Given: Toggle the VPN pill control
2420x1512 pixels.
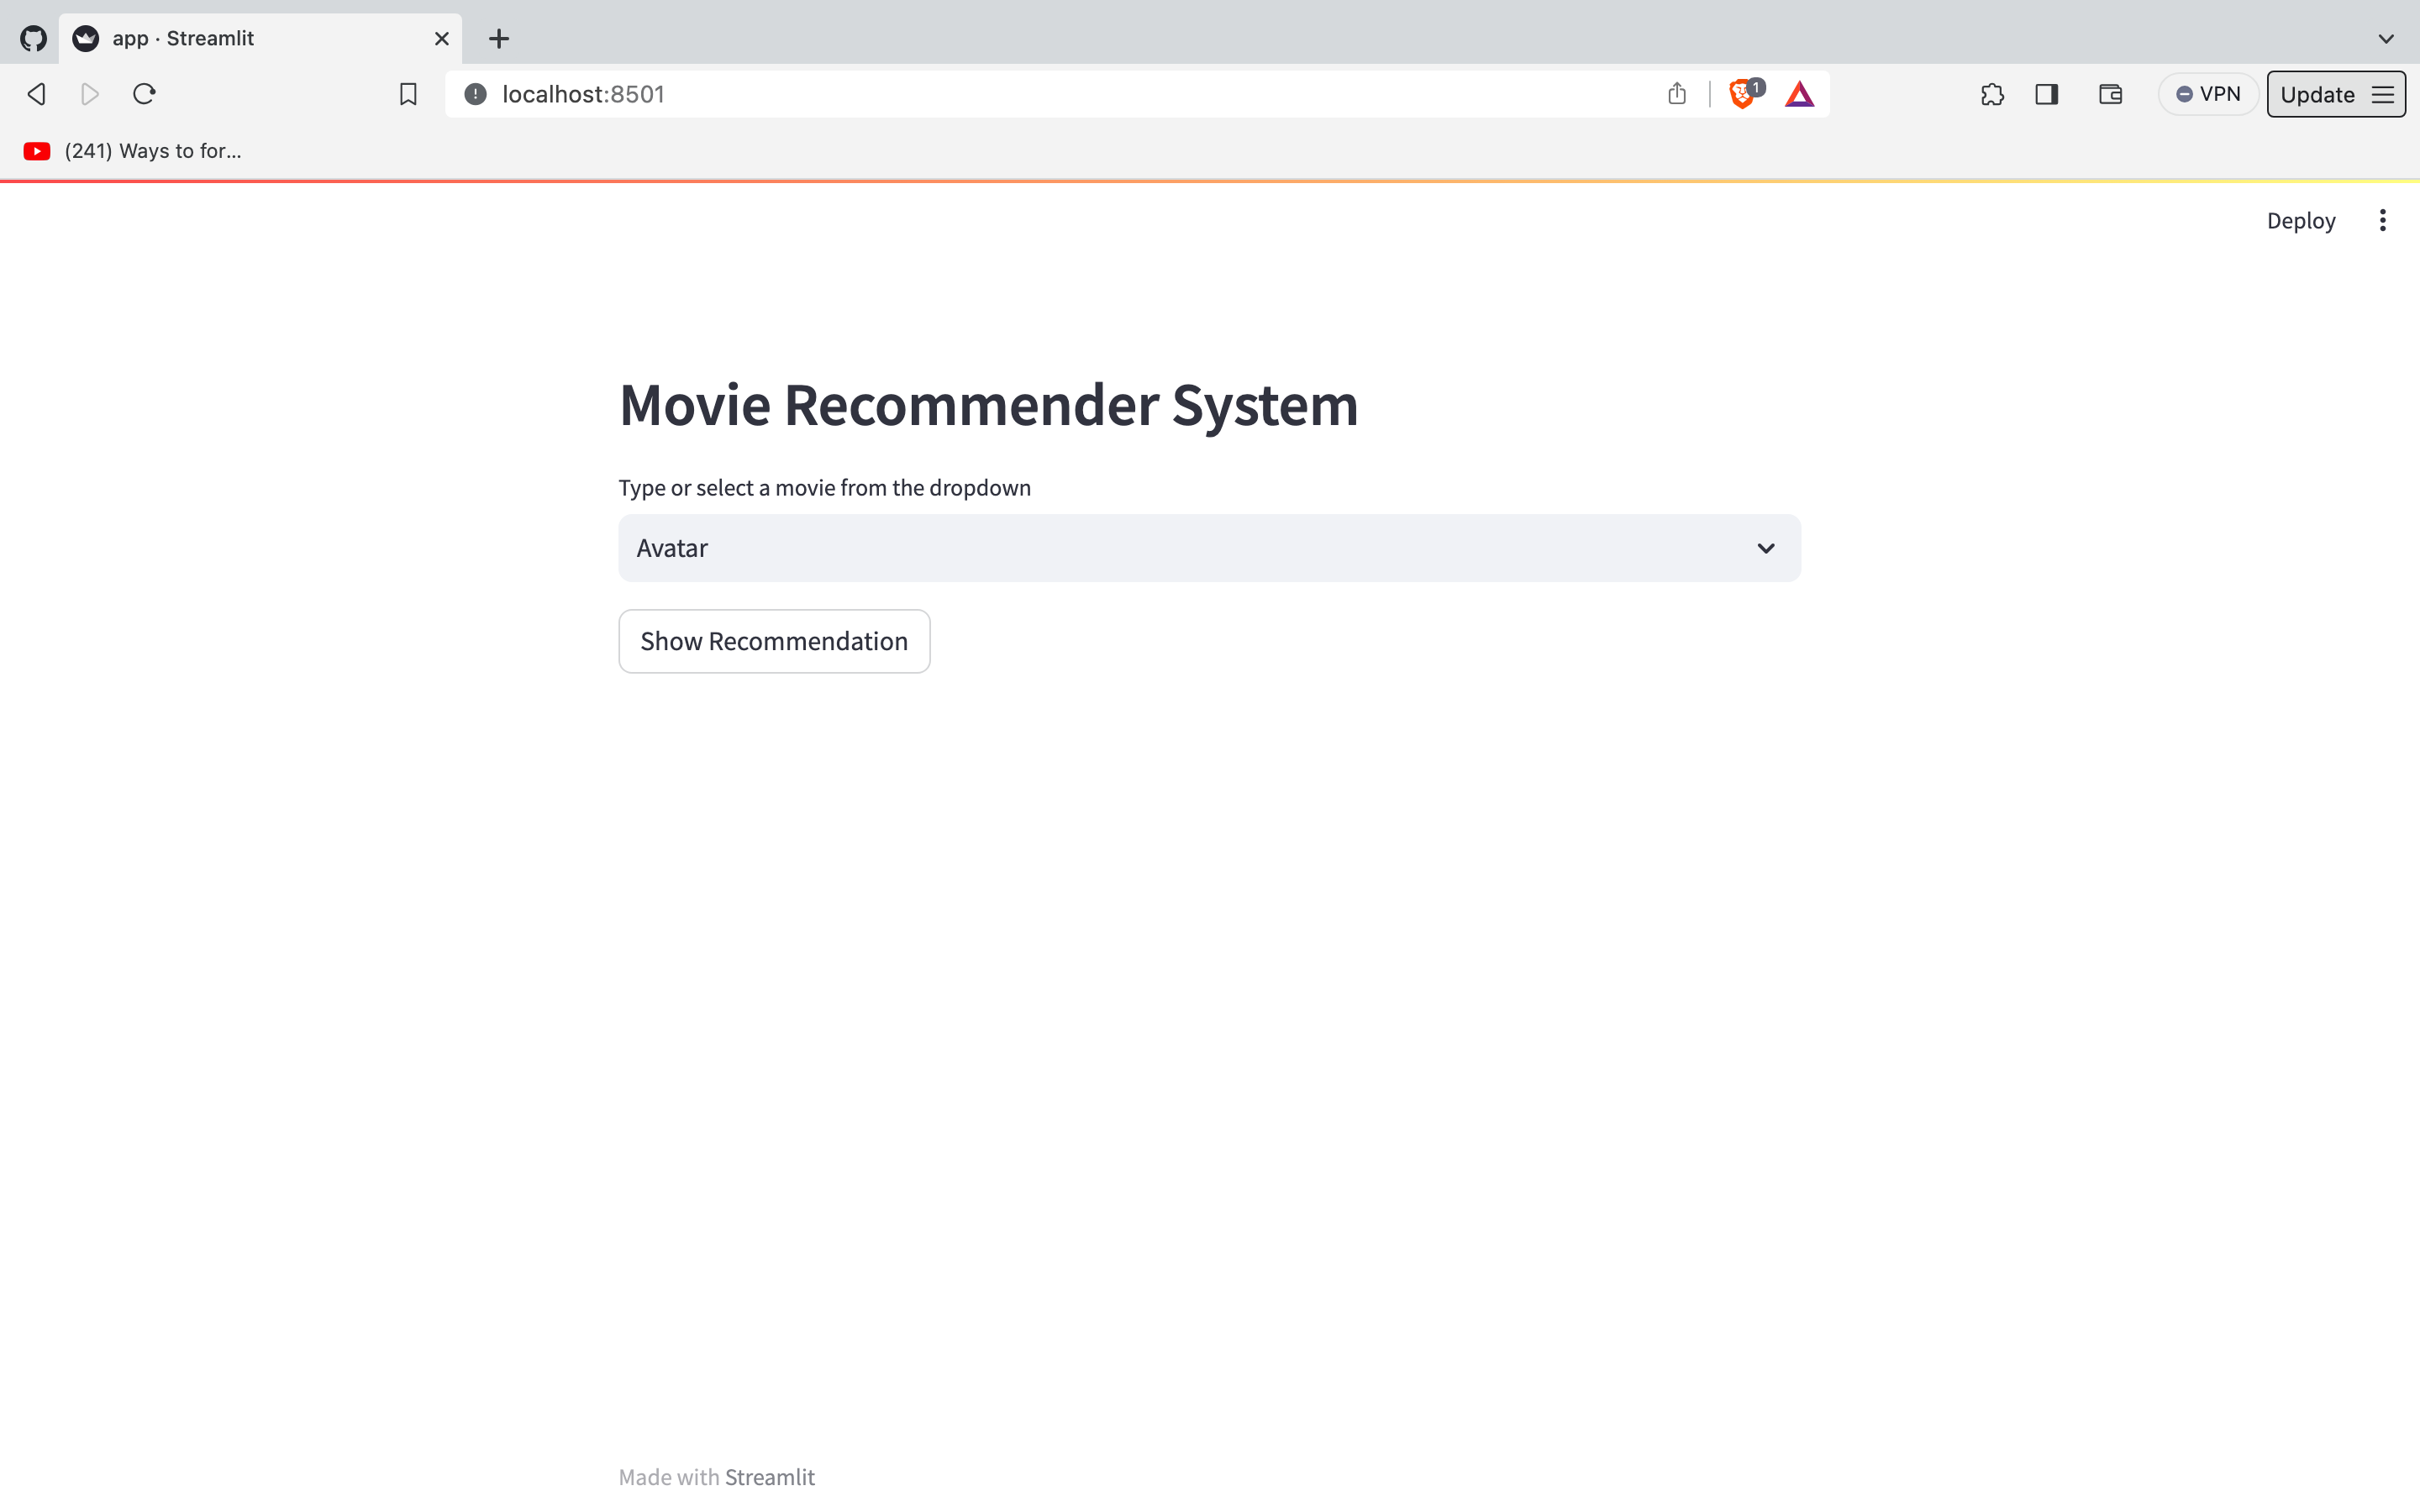Looking at the screenshot, I should coord(2208,93).
